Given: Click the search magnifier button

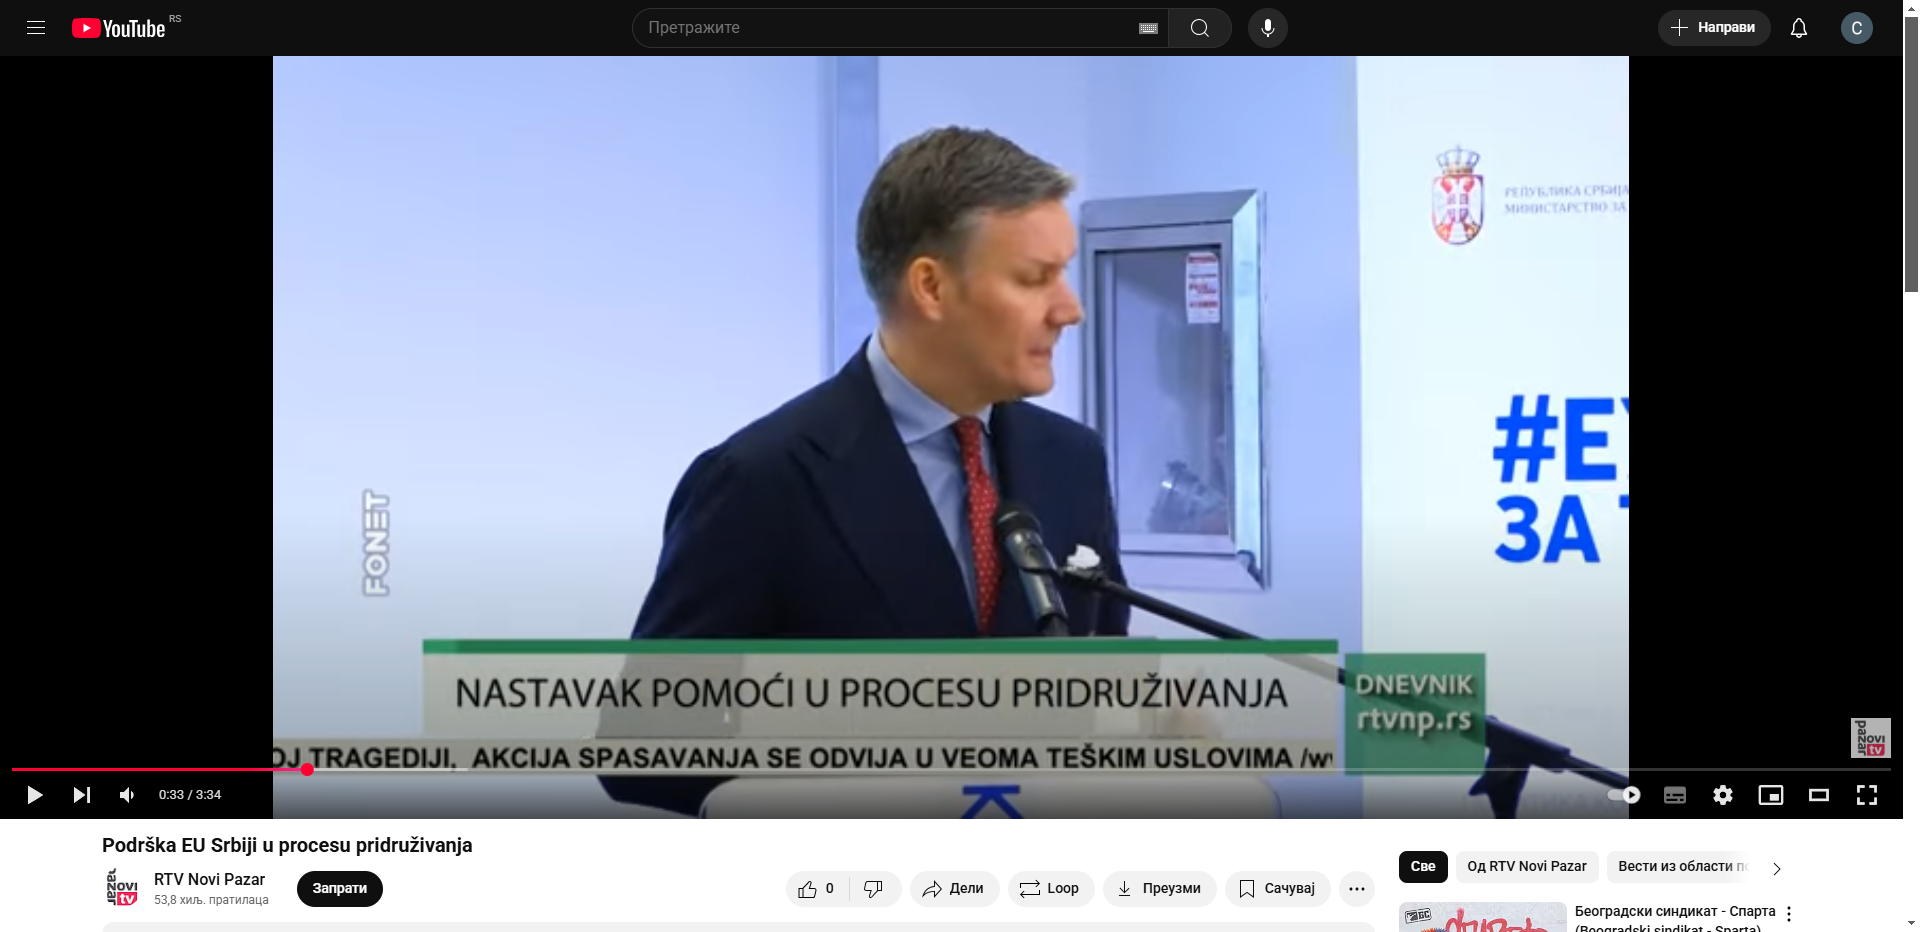Looking at the screenshot, I should (x=1200, y=28).
